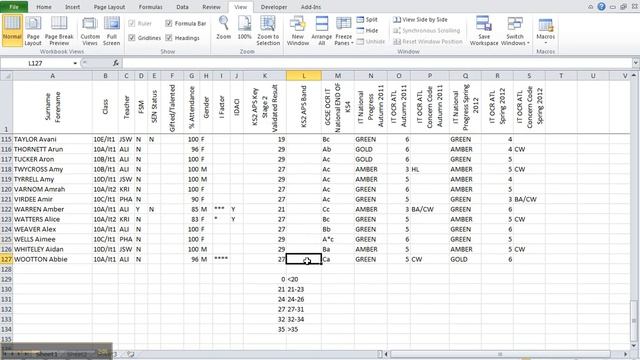Open Freeze Panes menu
Viewport: 640px width, 360px height.
pyautogui.click(x=344, y=30)
